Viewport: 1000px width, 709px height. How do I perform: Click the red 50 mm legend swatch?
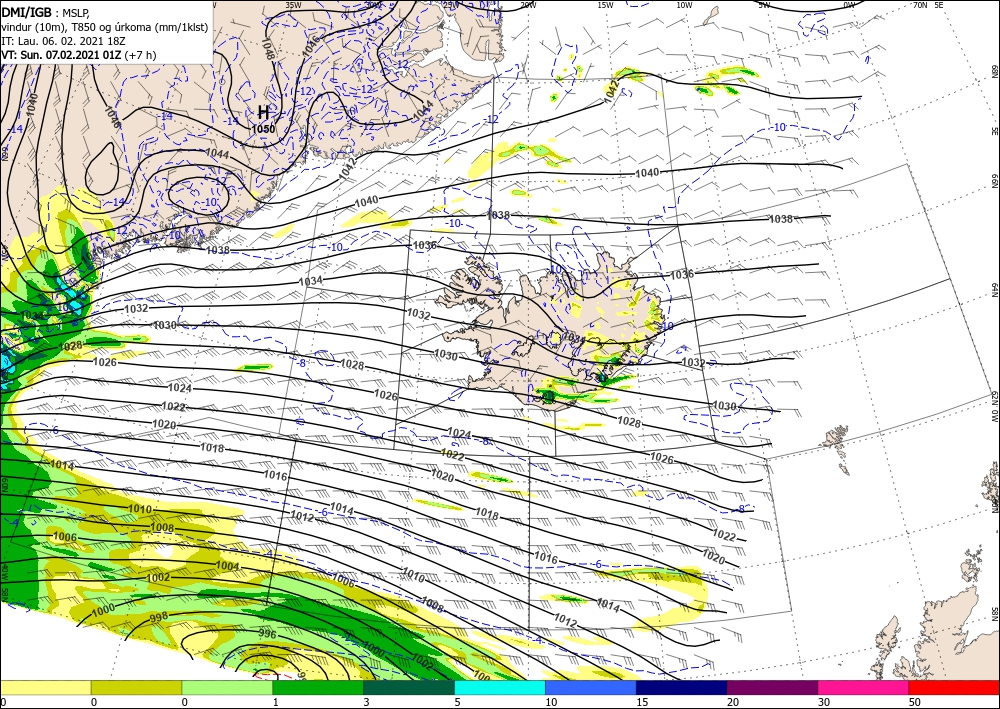[x=954, y=687]
